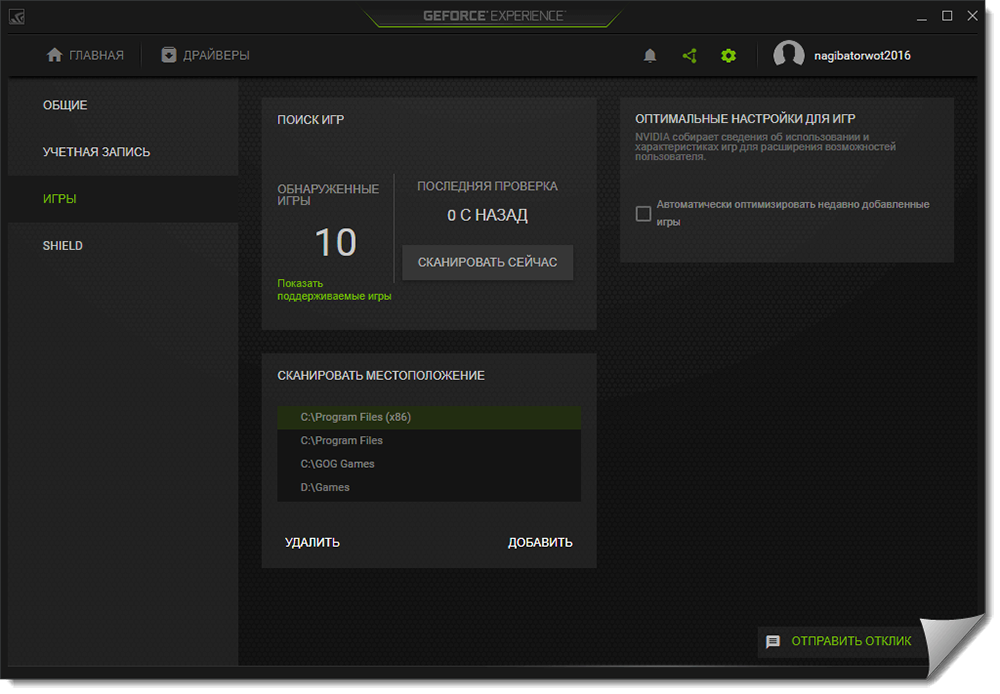This screenshot has width=1000, height=694.
Task: Select the C:\Program Files (x86) location
Action: pyautogui.click(x=356, y=417)
